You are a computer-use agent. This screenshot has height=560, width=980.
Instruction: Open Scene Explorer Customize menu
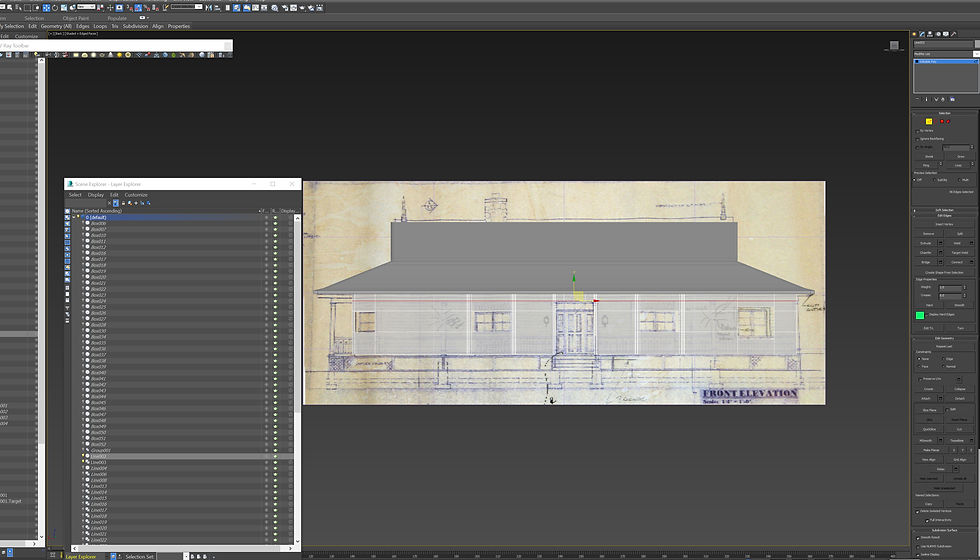coord(136,195)
